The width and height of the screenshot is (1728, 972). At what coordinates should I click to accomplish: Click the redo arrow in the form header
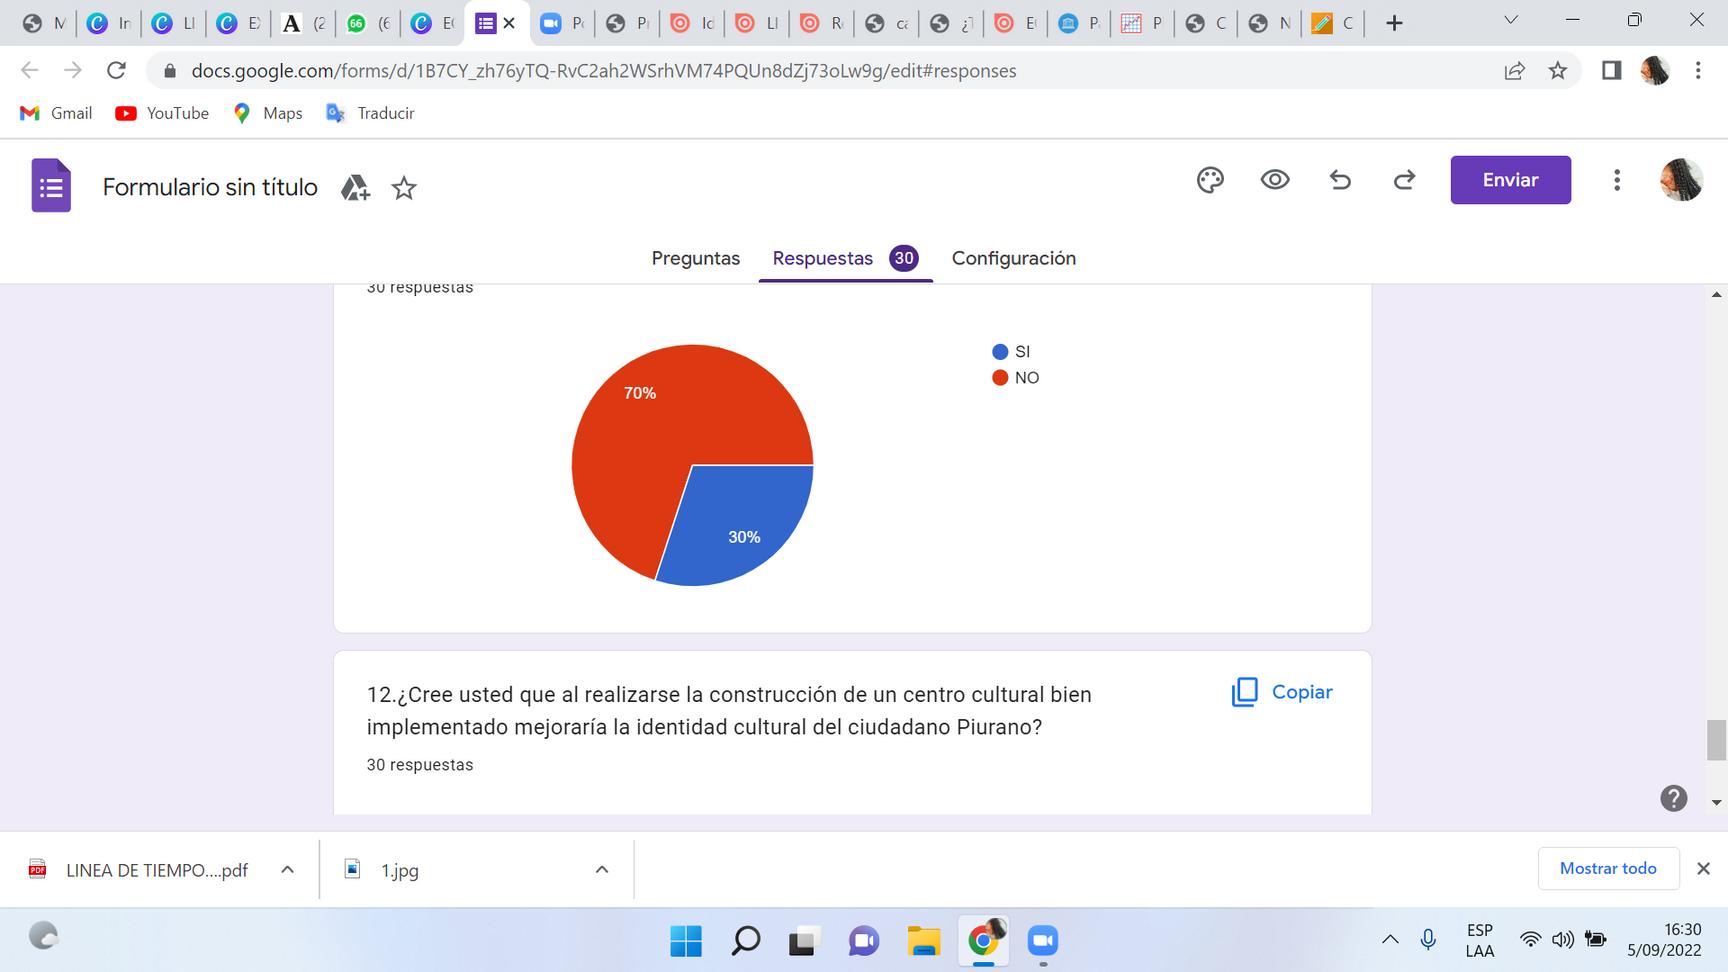(1405, 180)
